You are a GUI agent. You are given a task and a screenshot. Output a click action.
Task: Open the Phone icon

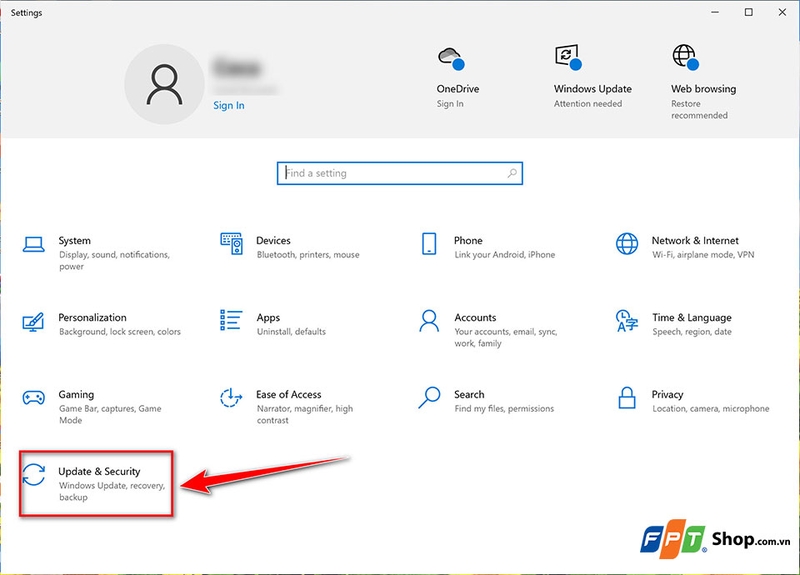[429, 244]
